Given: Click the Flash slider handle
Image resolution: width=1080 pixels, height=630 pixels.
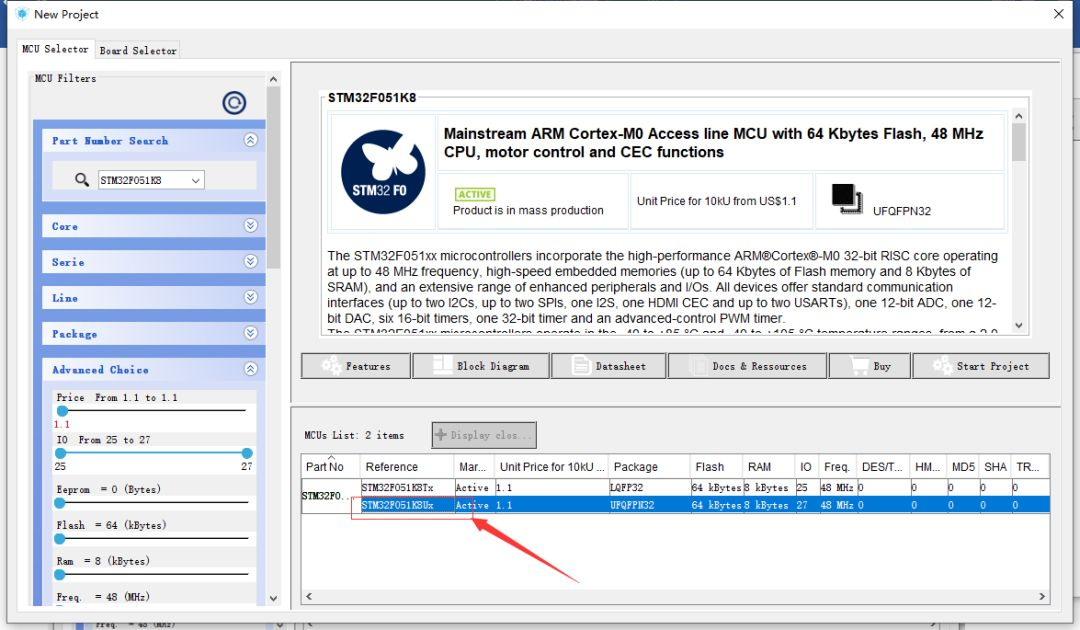Looking at the screenshot, I should click(60, 538).
